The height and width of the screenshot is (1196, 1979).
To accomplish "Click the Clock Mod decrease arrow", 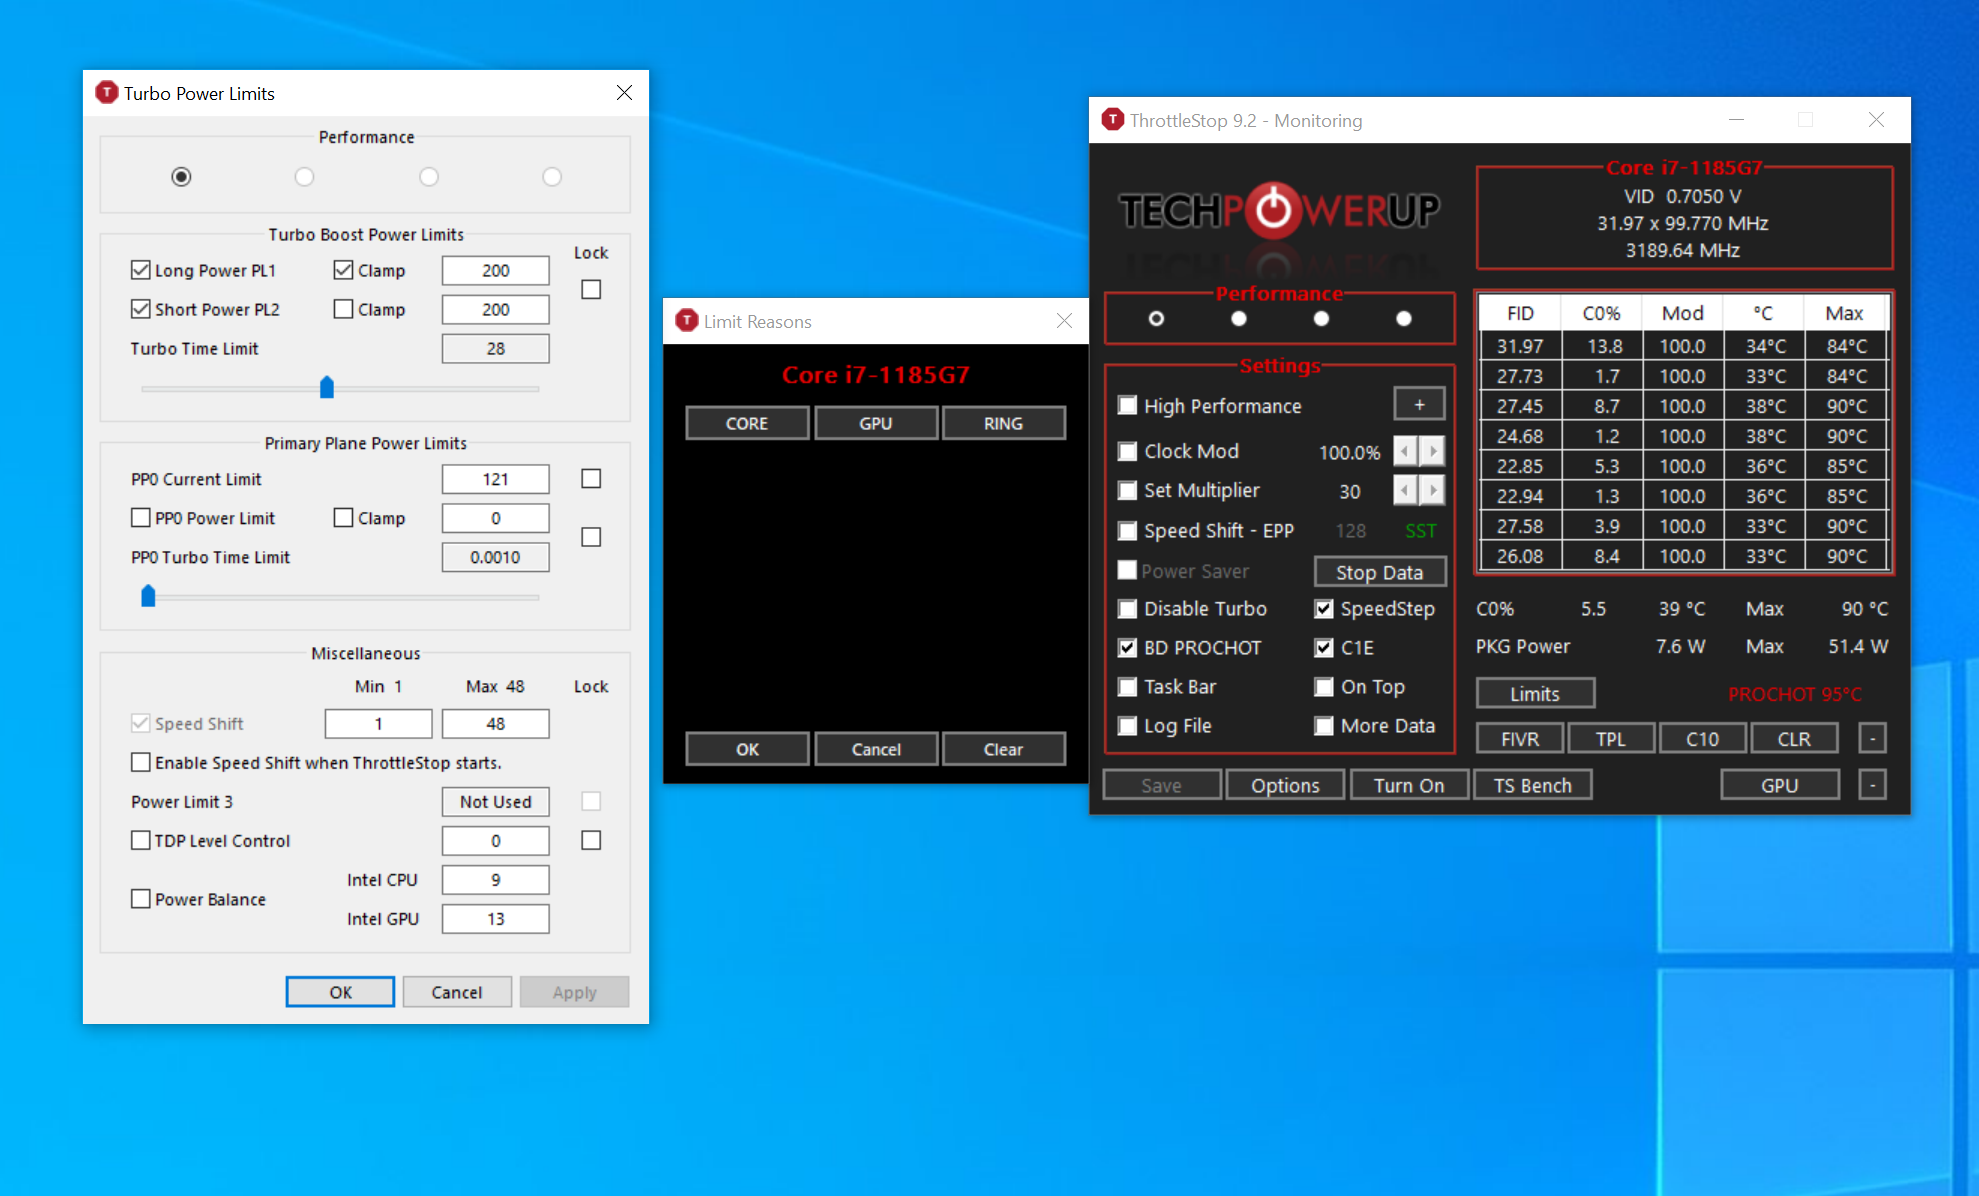I will [1405, 451].
